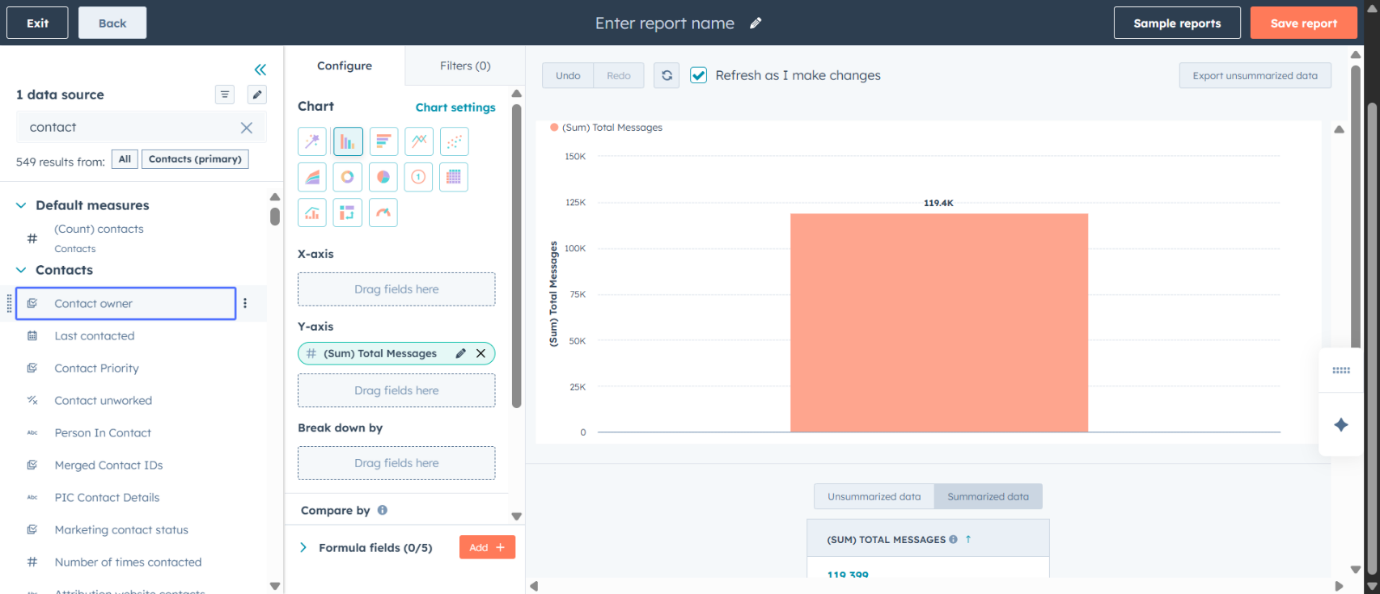Open the Summarized data tab
1380x594 pixels.
pos(988,495)
